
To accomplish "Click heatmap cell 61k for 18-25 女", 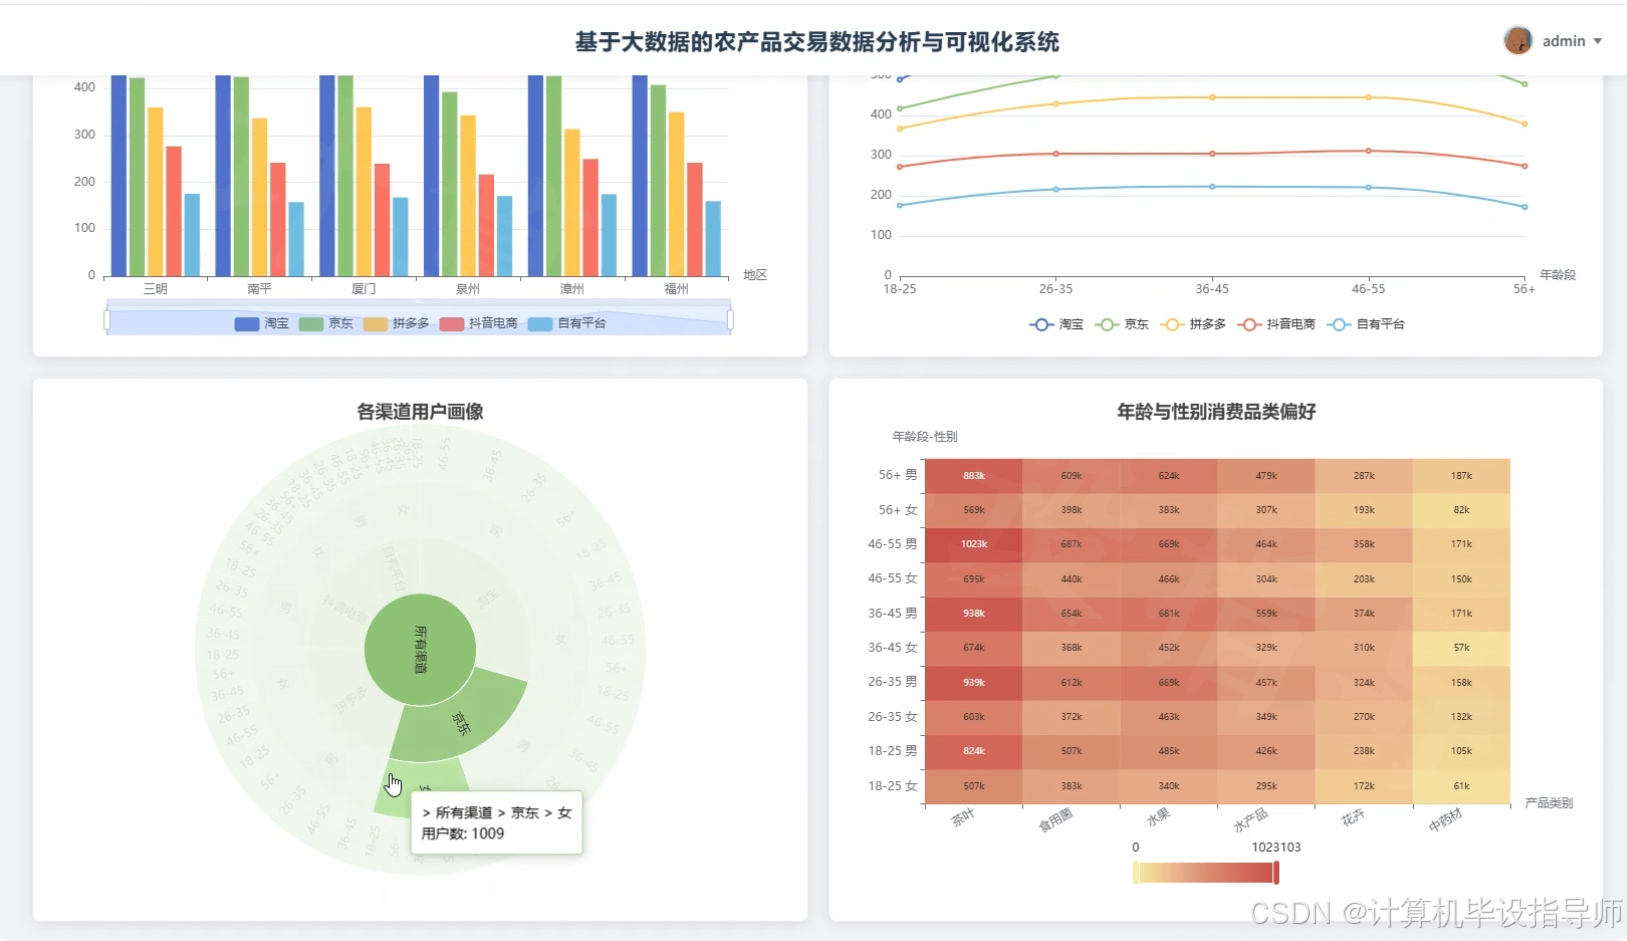I will (x=1461, y=786).
